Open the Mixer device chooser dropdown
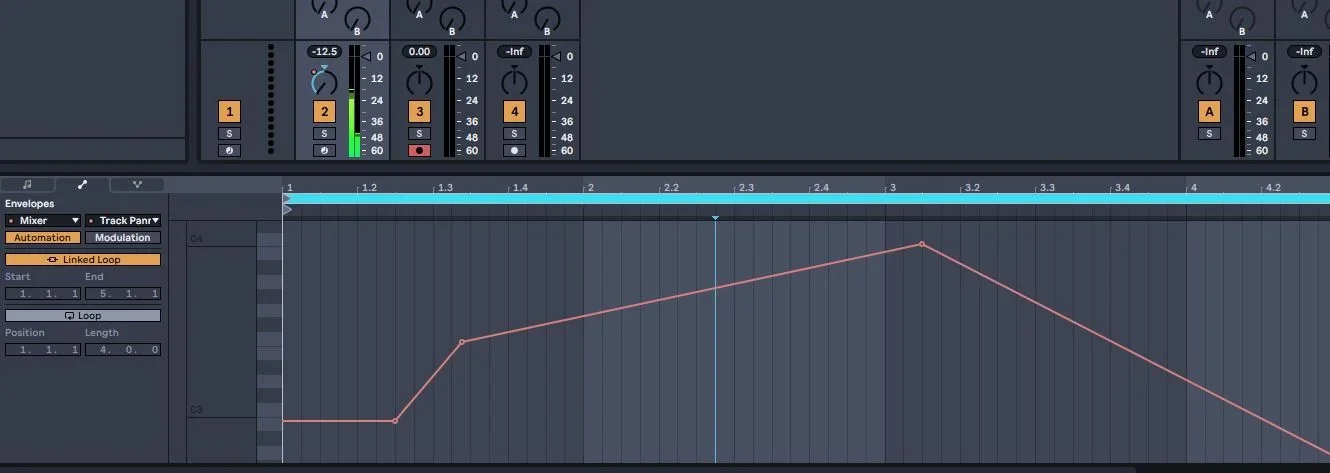The image size is (1330, 473). click(x=43, y=220)
